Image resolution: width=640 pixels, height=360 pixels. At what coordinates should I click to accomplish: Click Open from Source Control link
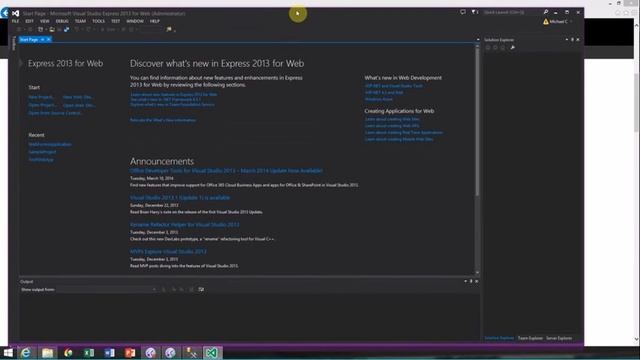click(x=55, y=113)
